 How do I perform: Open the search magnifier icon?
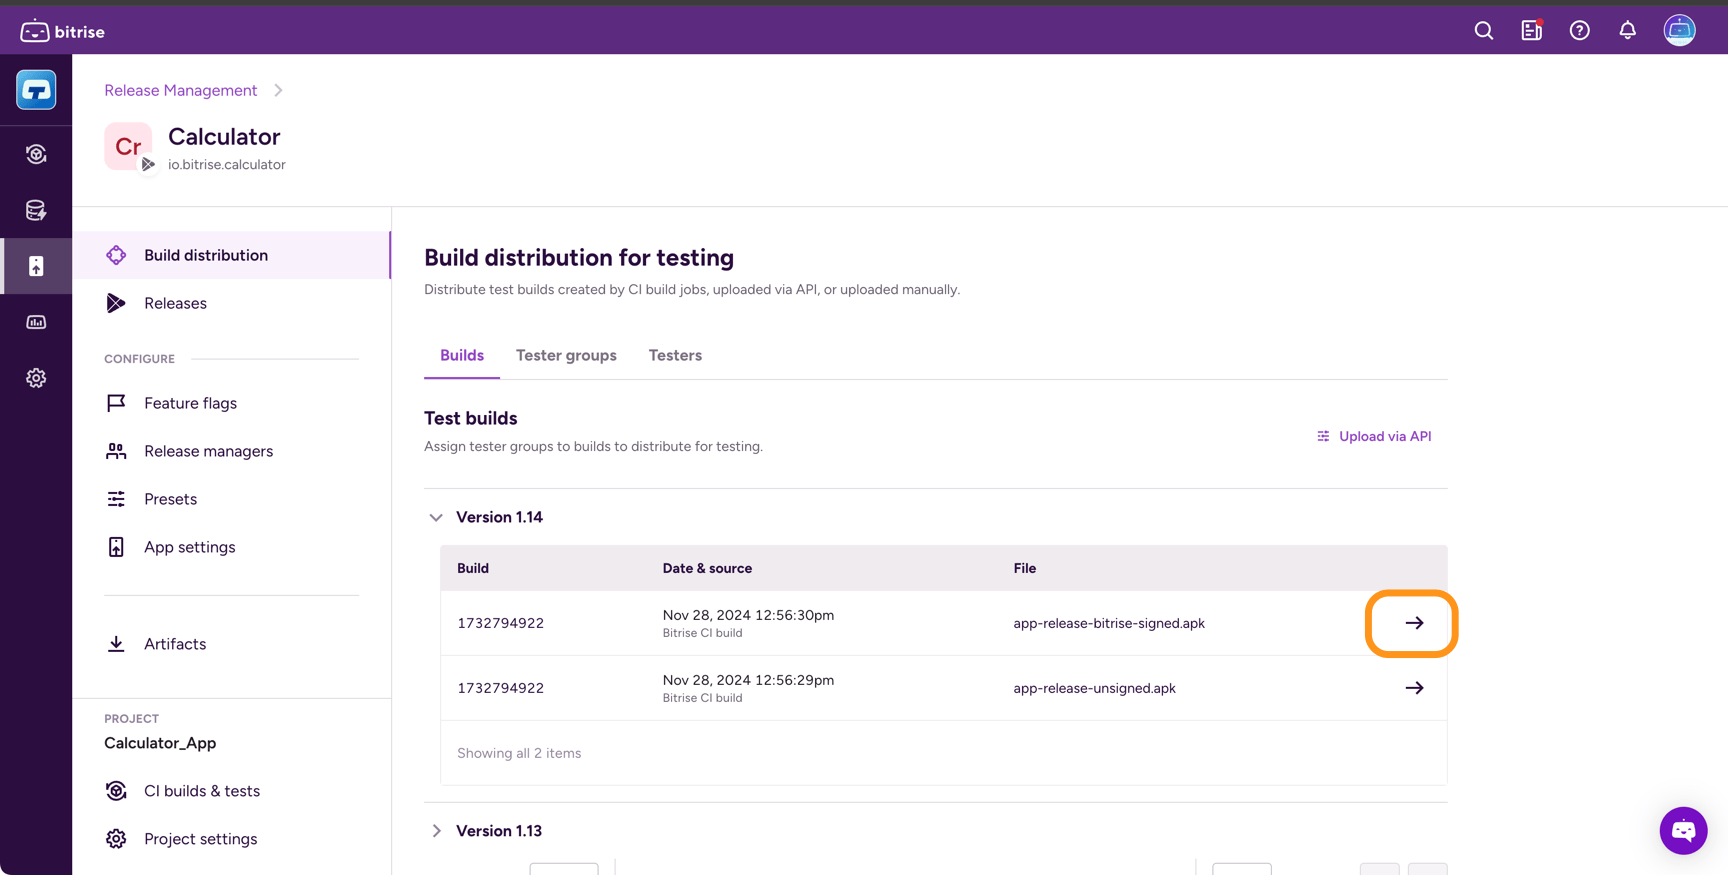click(x=1484, y=31)
